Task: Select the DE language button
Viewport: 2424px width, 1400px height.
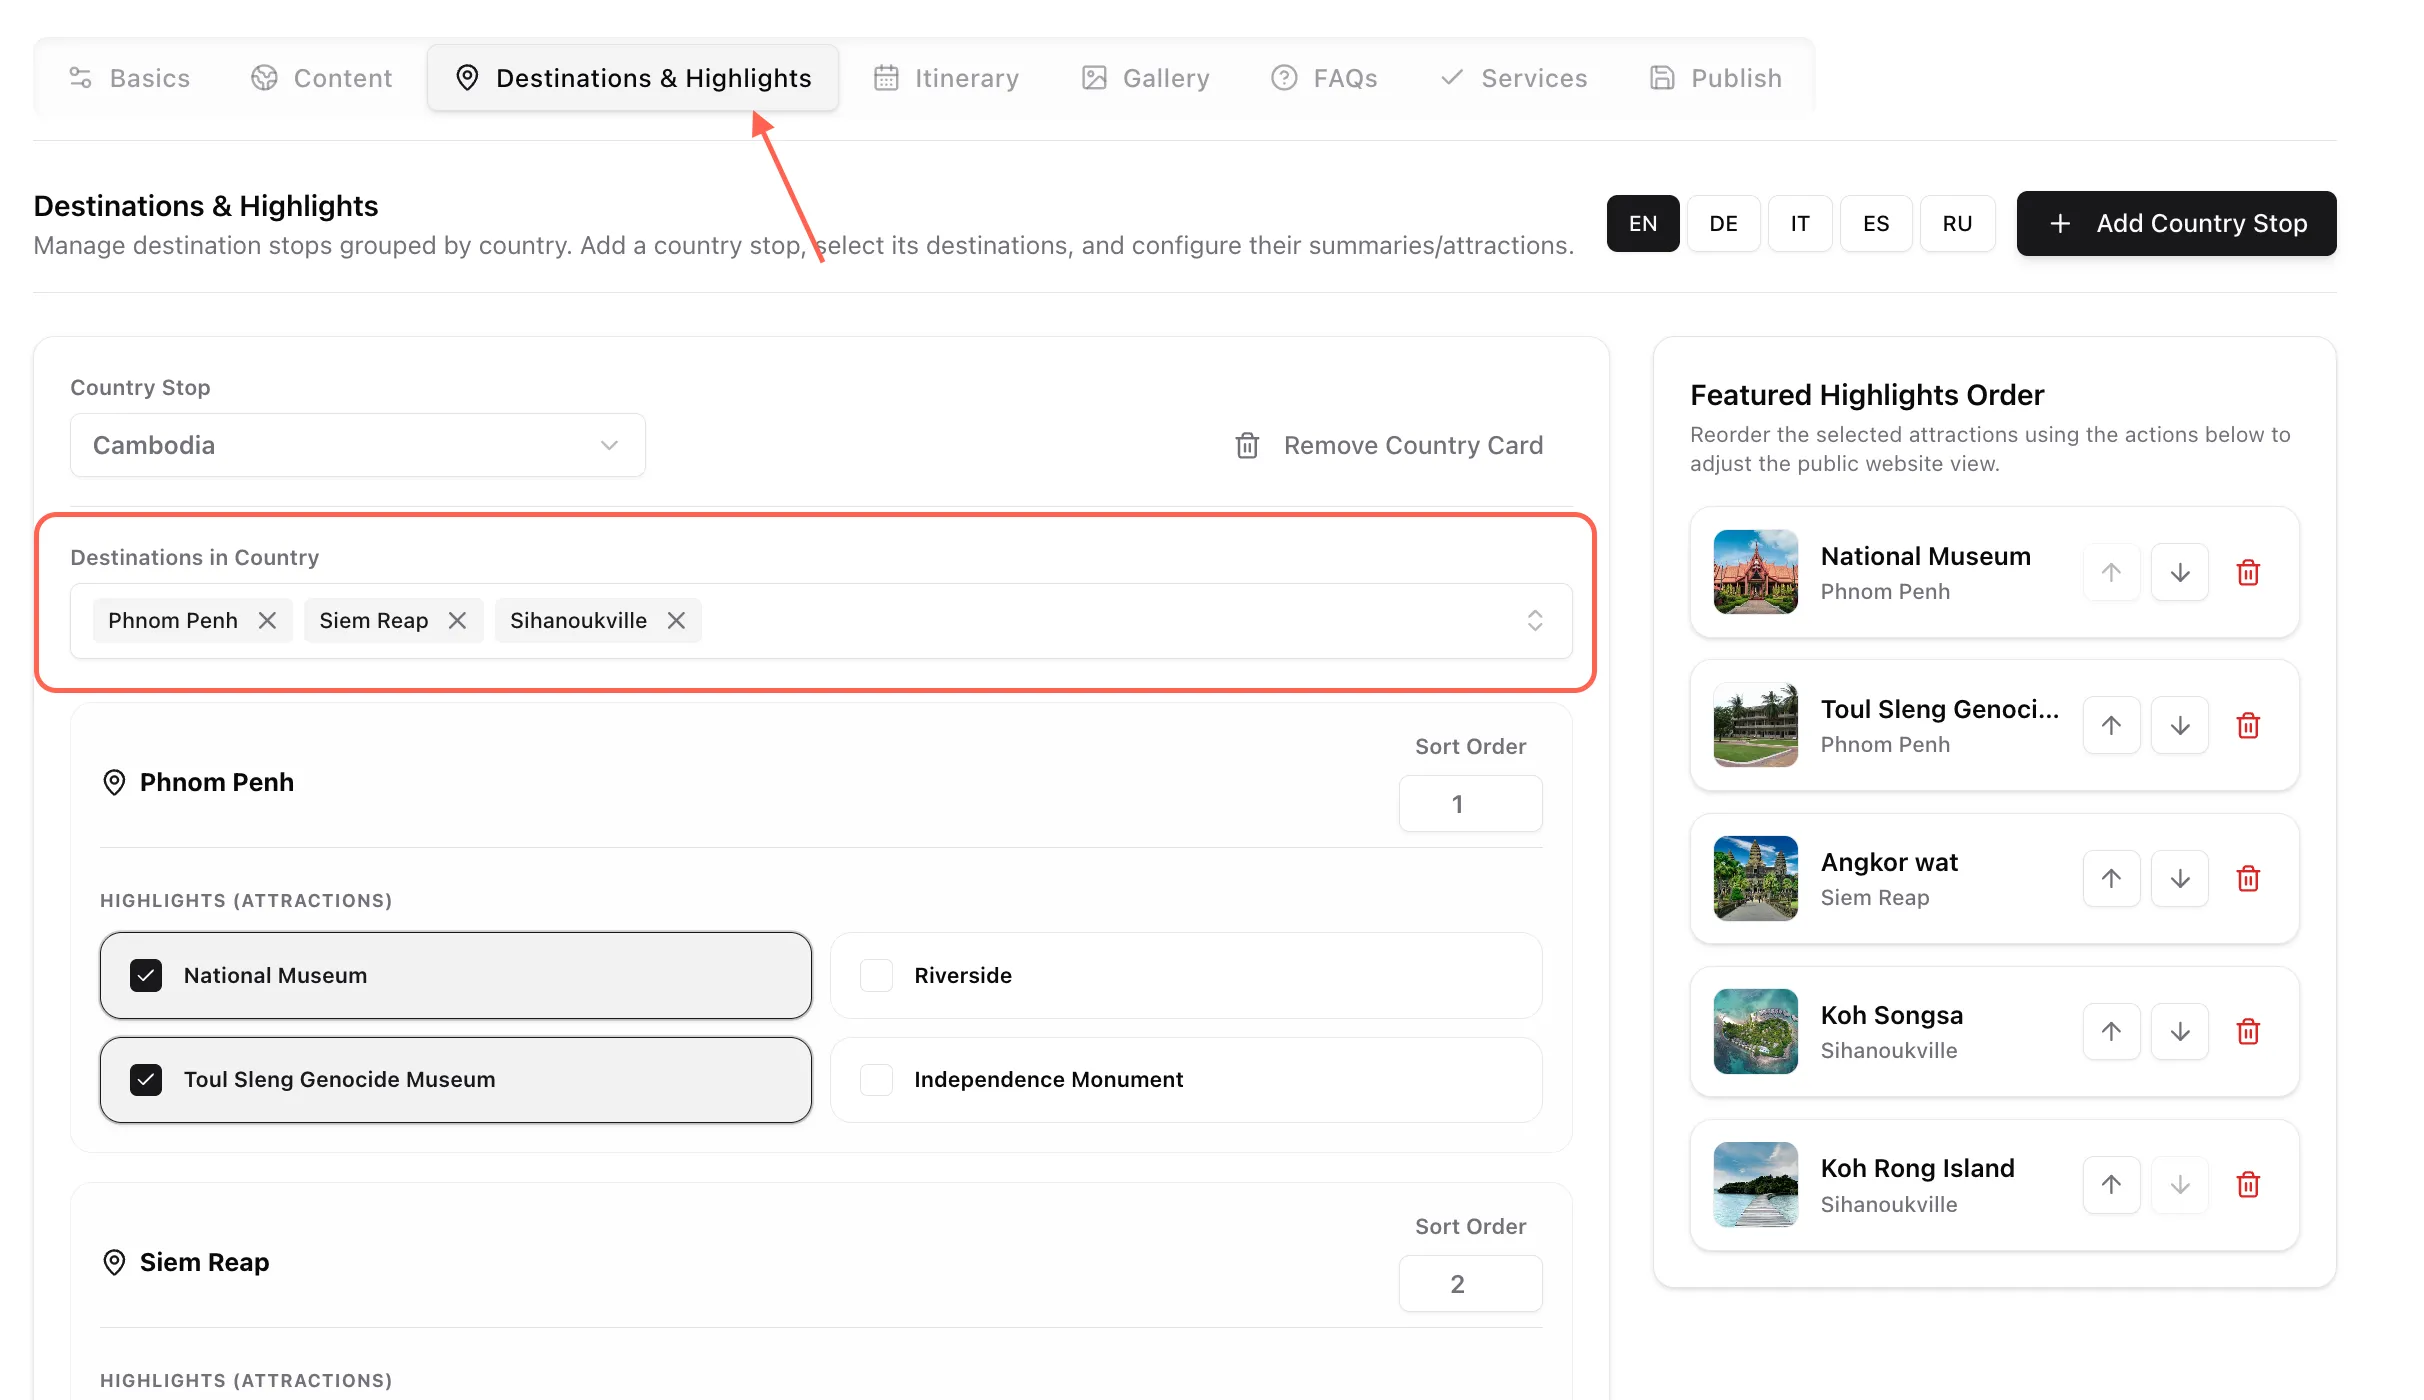Action: (x=1723, y=223)
